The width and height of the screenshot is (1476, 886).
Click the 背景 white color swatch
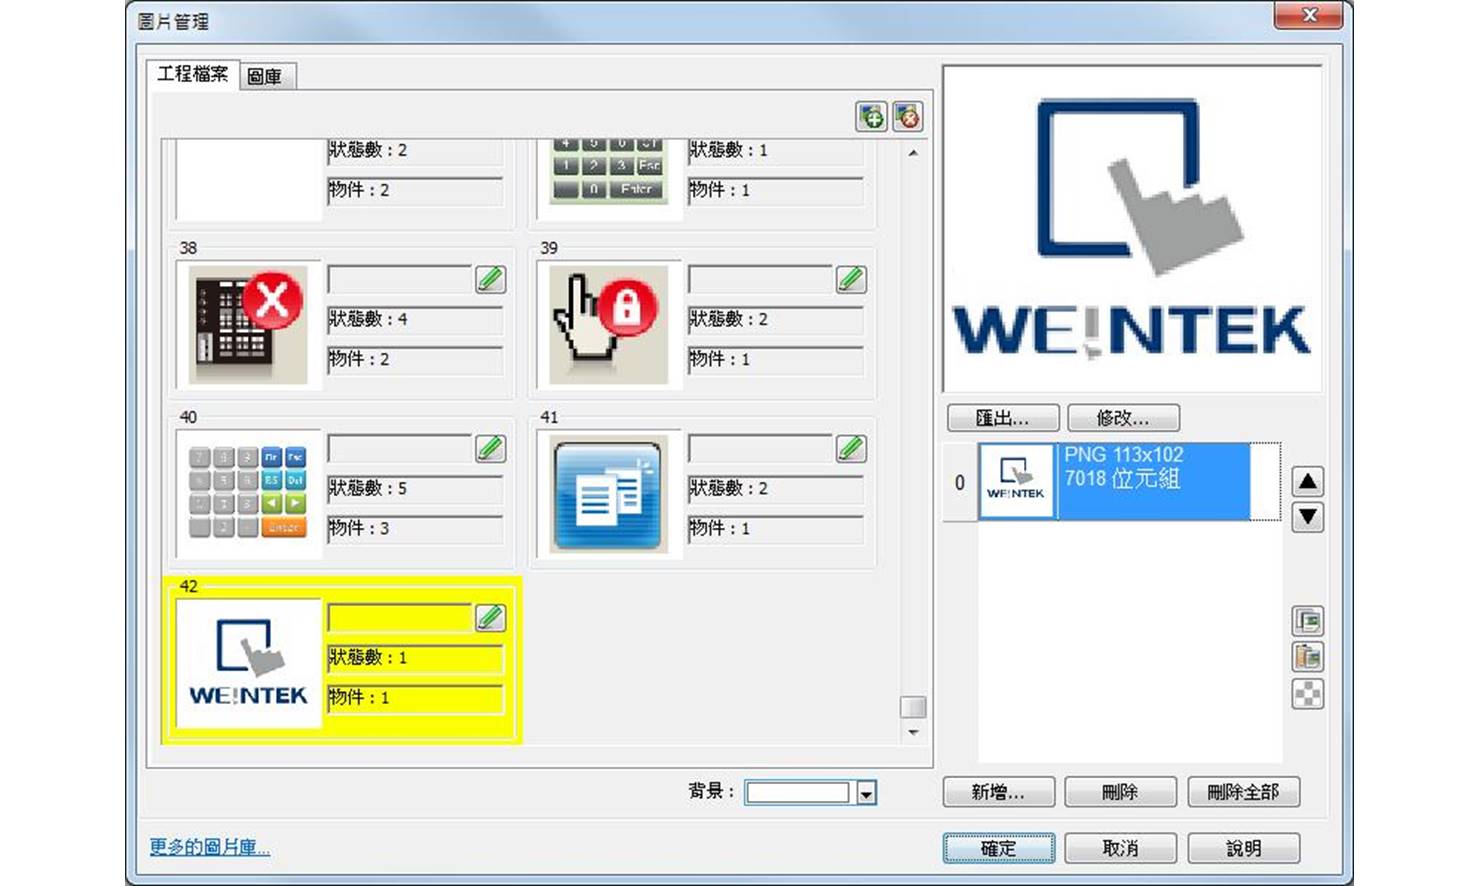point(797,793)
